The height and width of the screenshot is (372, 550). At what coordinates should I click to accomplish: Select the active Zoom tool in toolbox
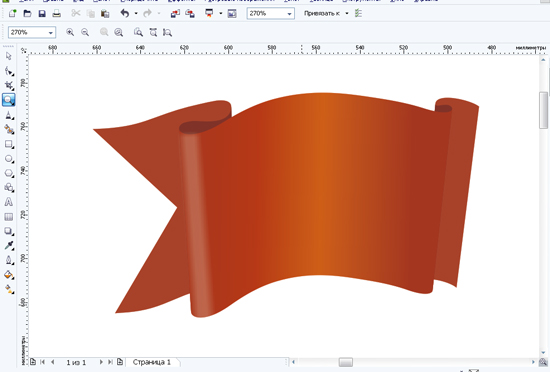pos(8,100)
